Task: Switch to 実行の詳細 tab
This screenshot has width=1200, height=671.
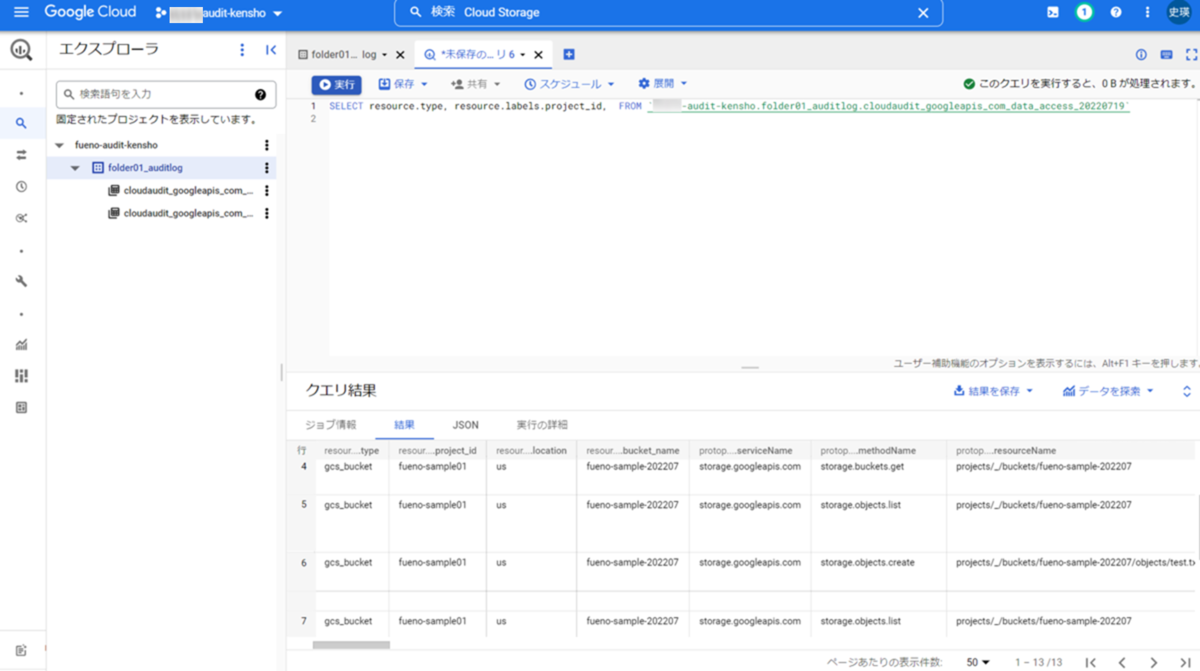Action: click(x=542, y=425)
